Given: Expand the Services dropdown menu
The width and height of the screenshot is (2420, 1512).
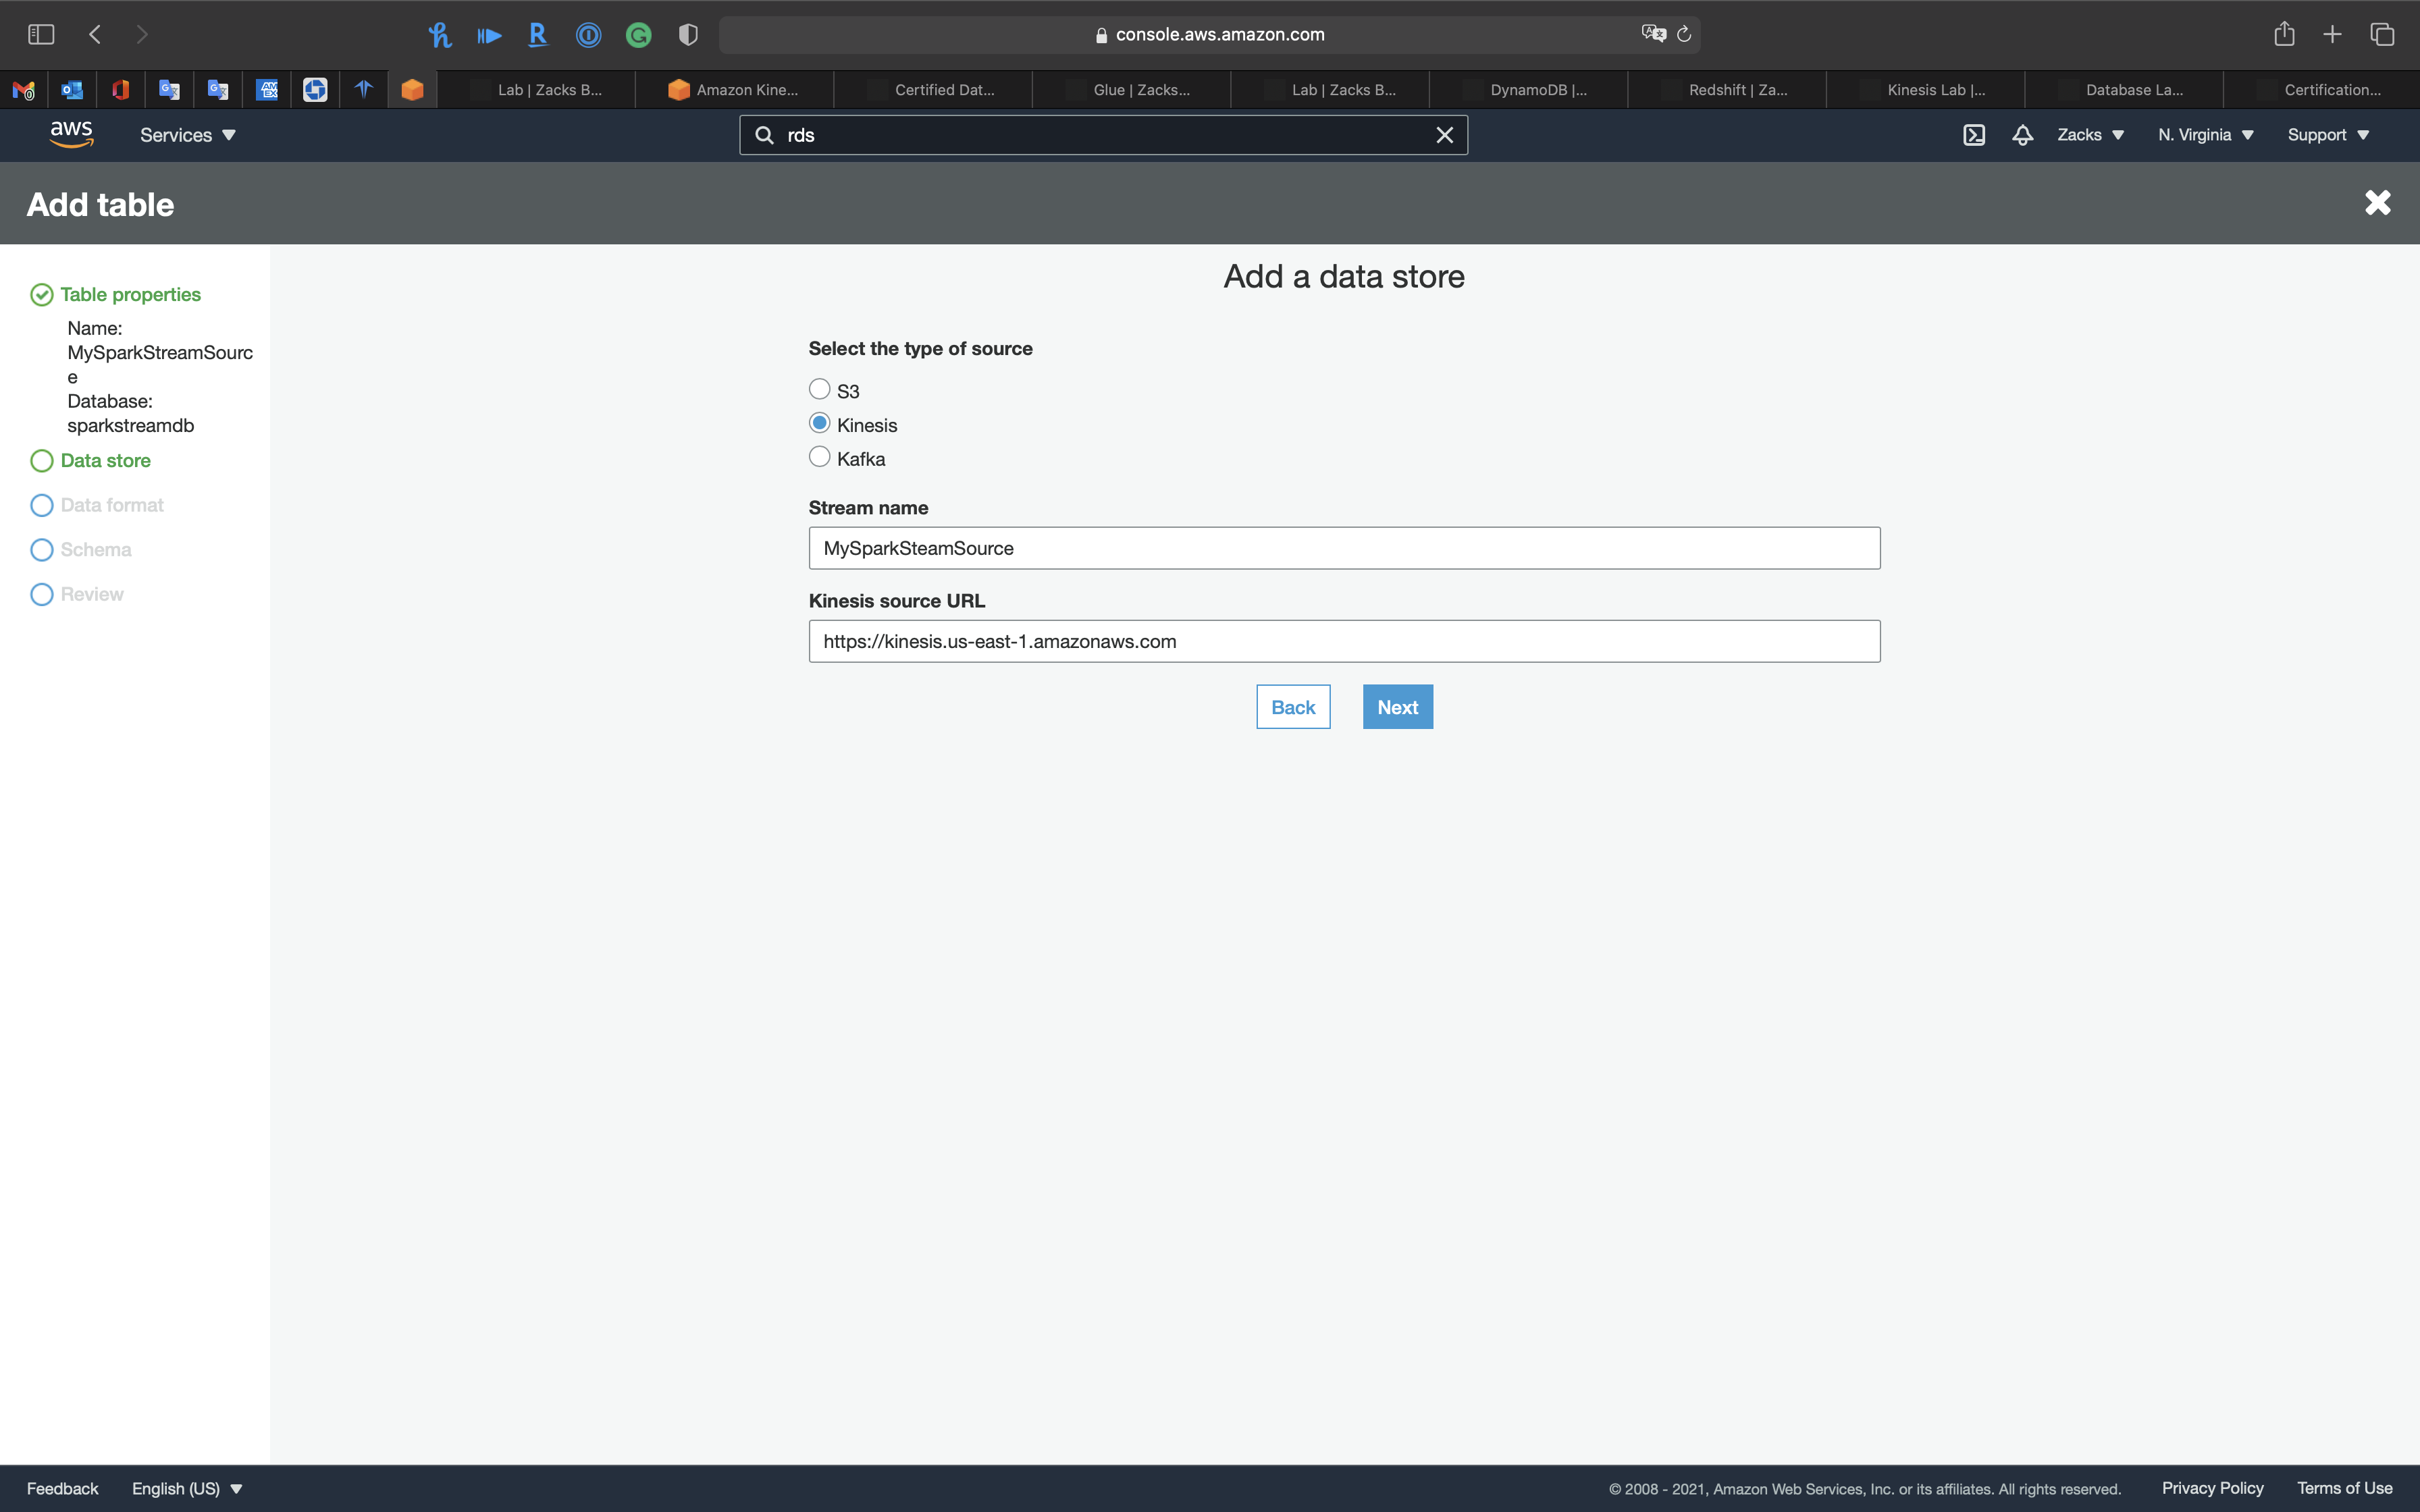Looking at the screenshot, I should click(187, 135).
